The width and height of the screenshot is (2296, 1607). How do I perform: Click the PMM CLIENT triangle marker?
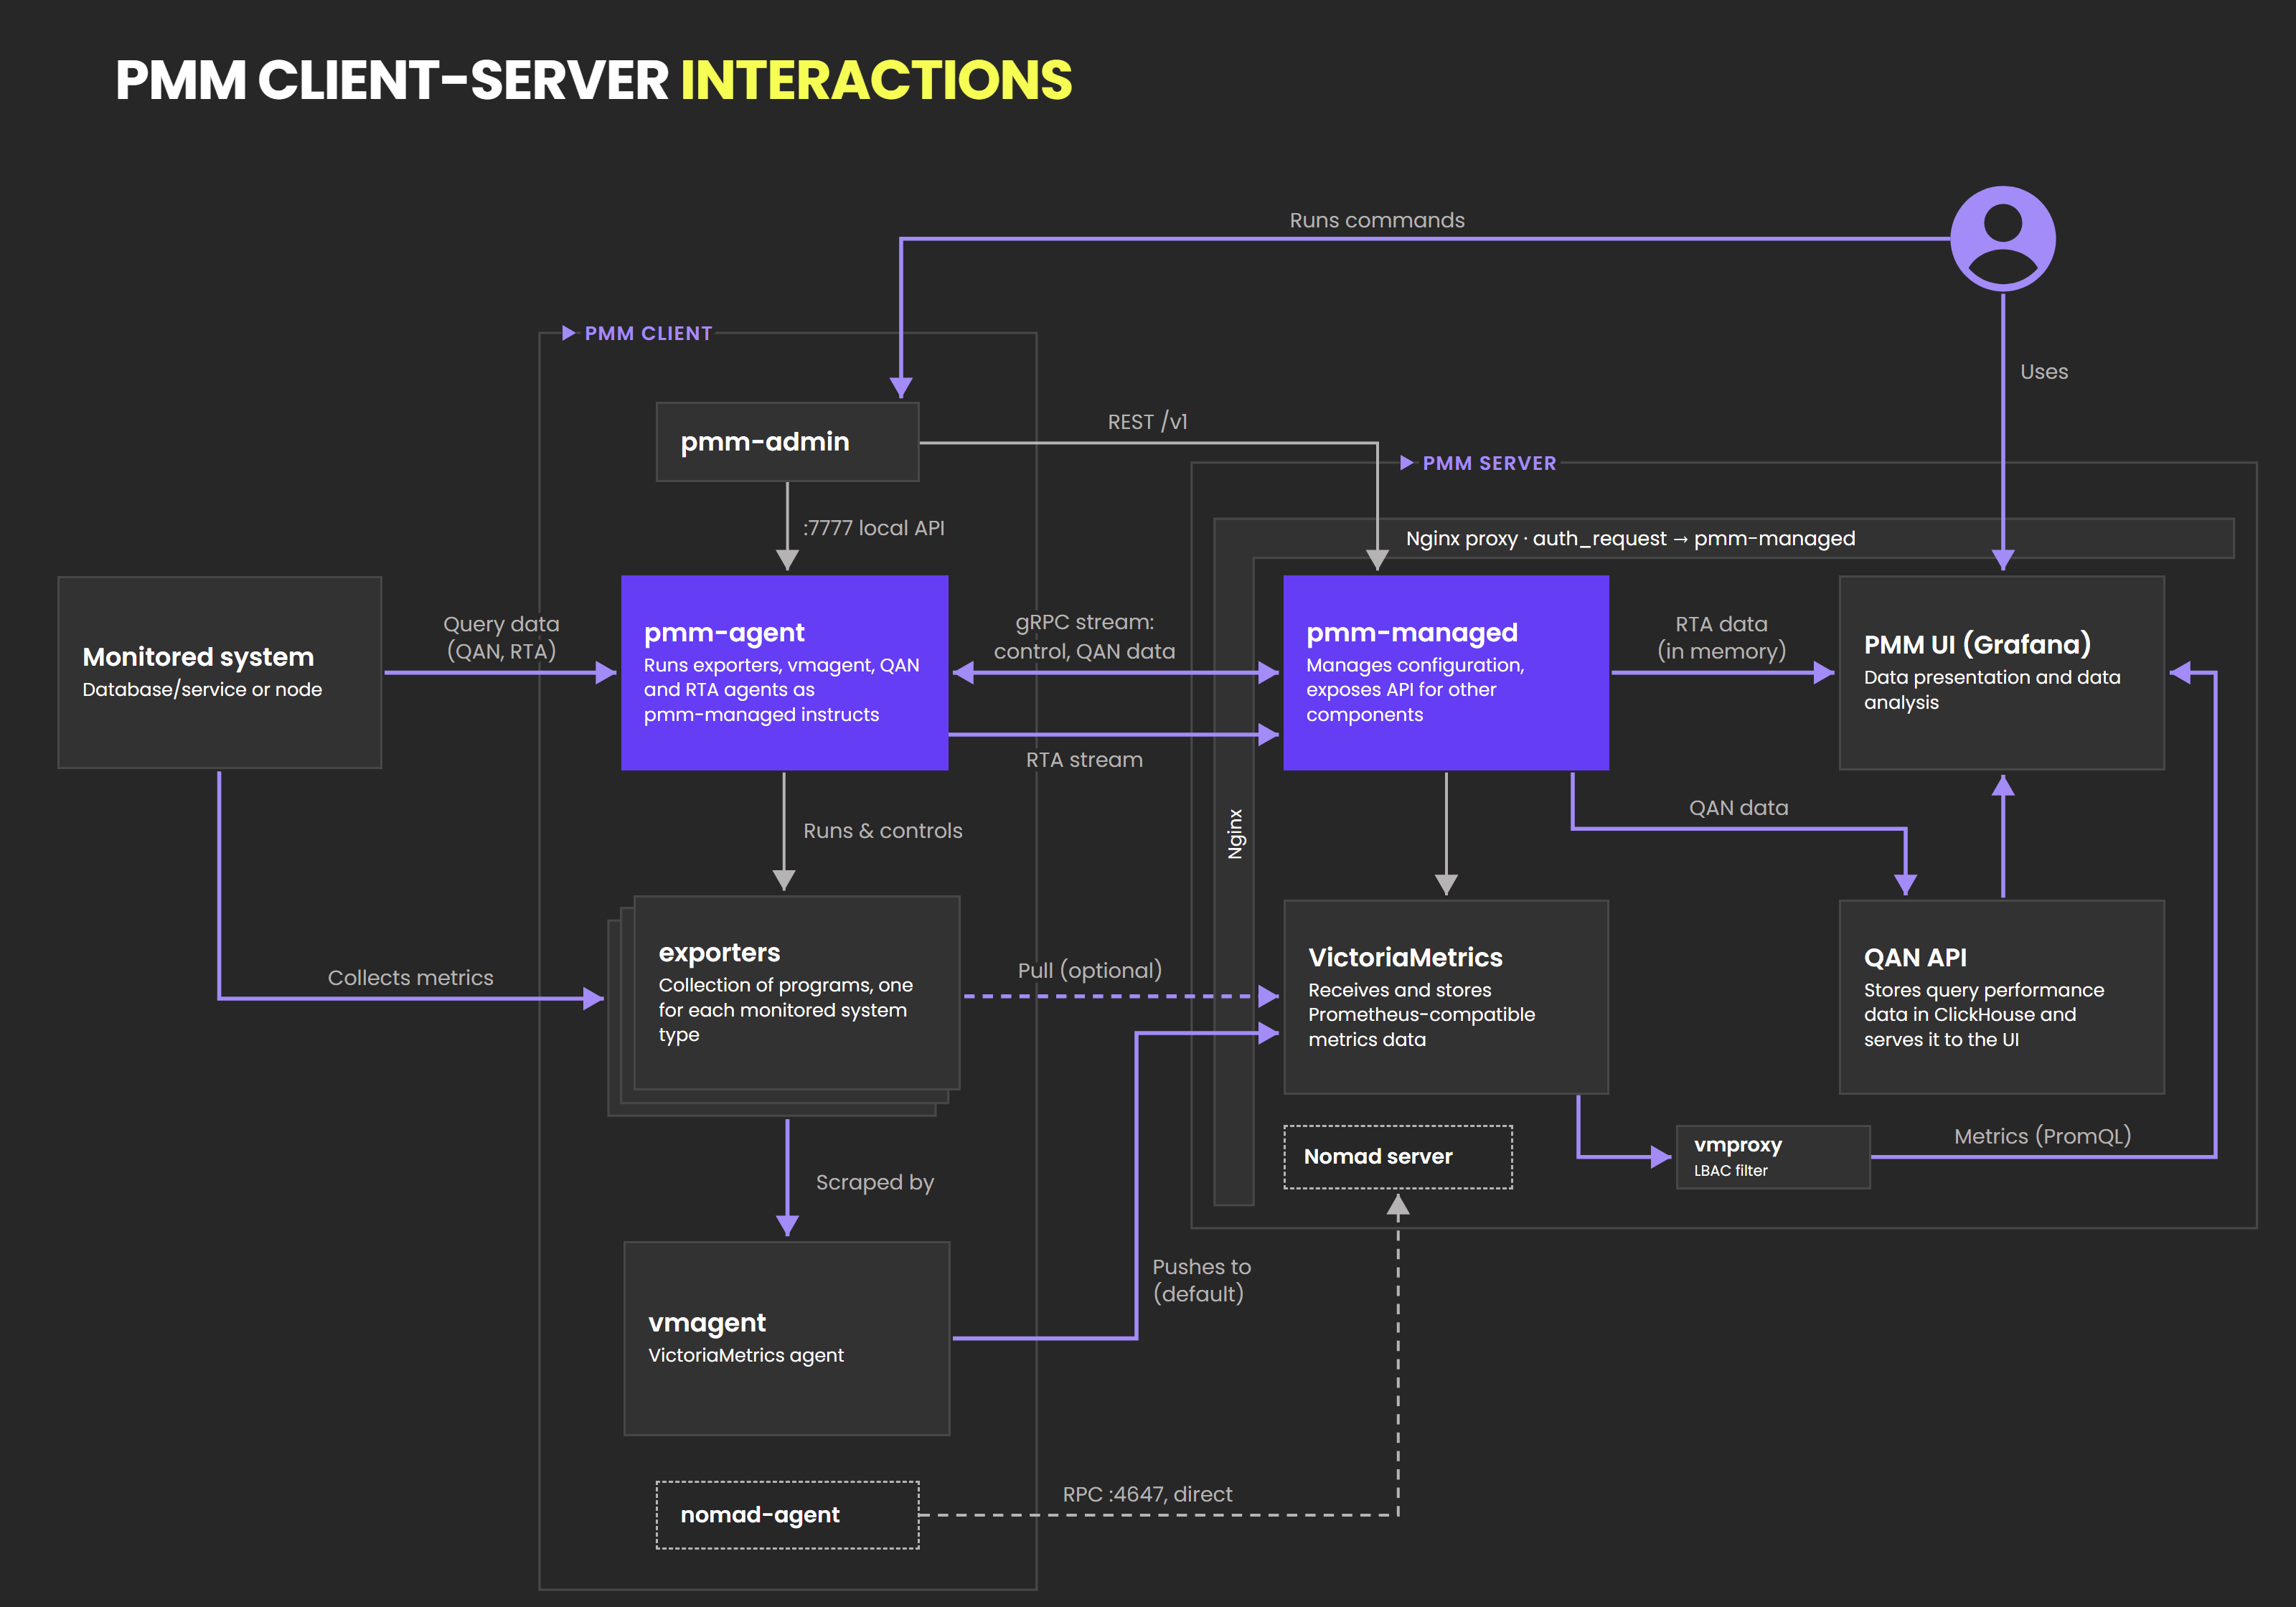[569, 333]
